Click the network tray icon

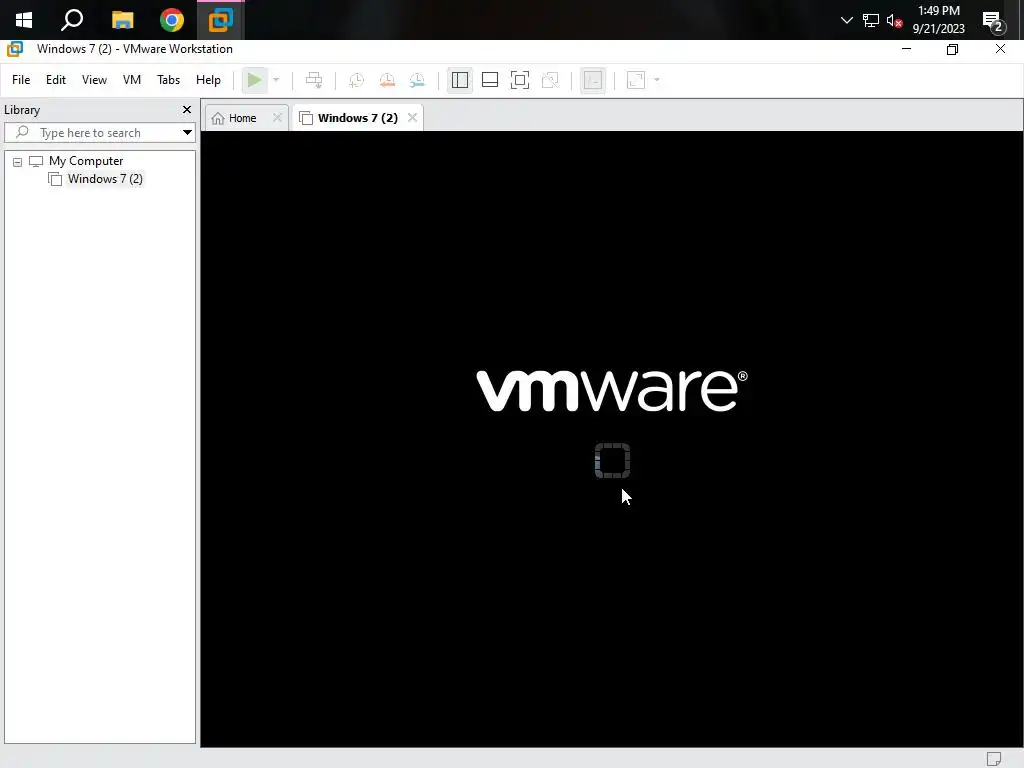click(x=871, y=20)
